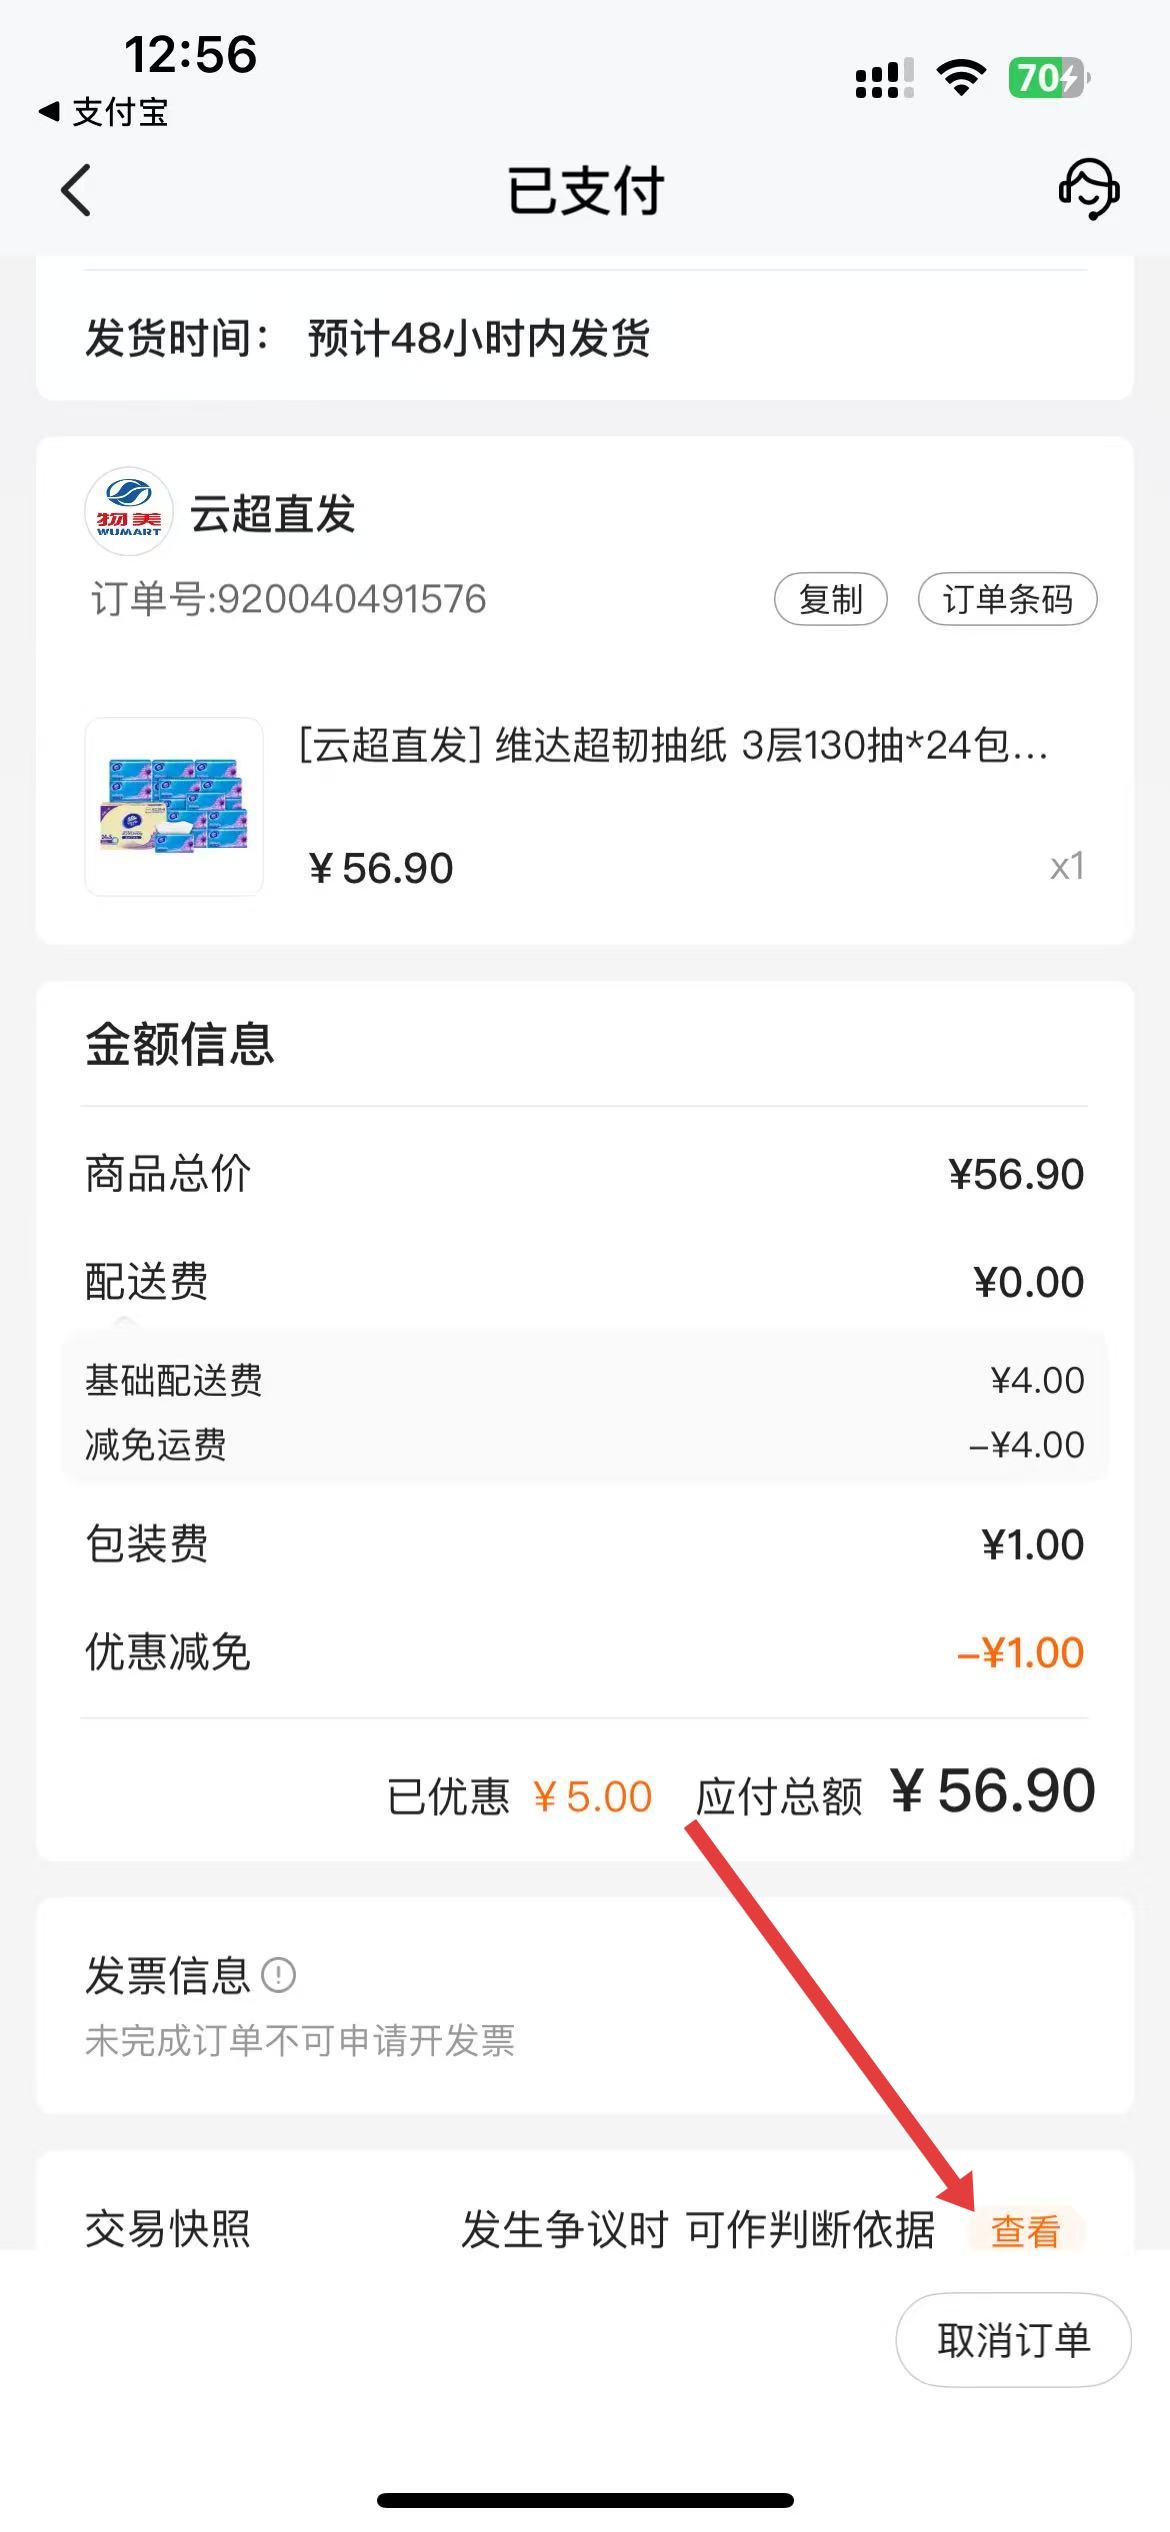Viewport: 1170px width, 2532px height.
Task: Collapse the delivery fee breakdown row
Action: pyautogui.click(x=146, y=1282)
